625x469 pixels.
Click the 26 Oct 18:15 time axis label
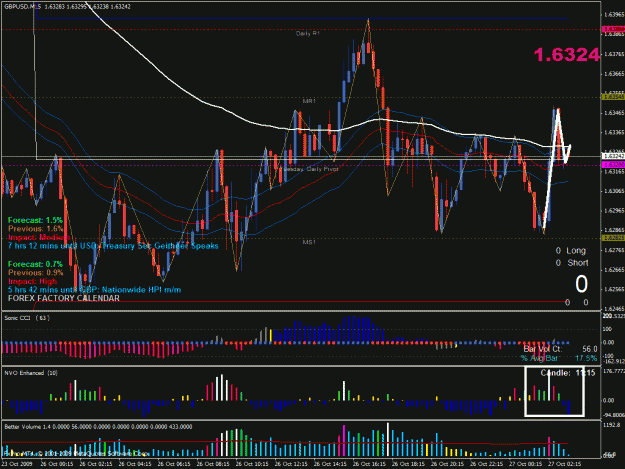tap(408, 464)
